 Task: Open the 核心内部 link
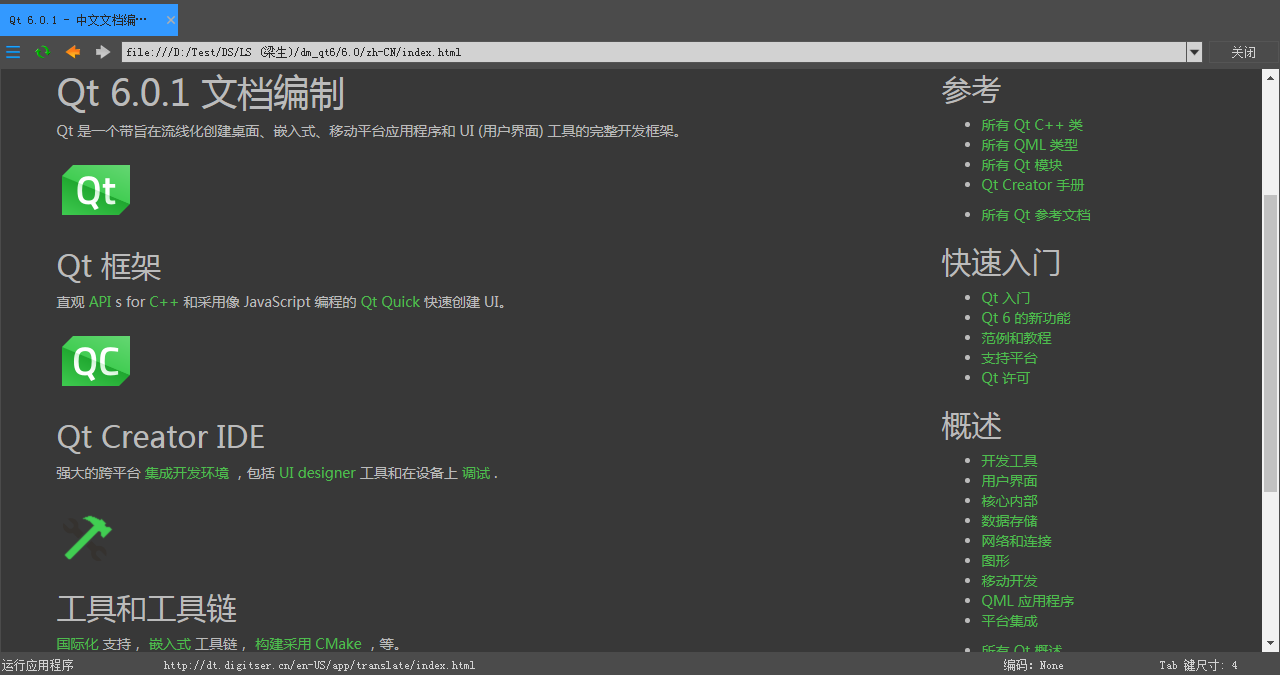1009,501
